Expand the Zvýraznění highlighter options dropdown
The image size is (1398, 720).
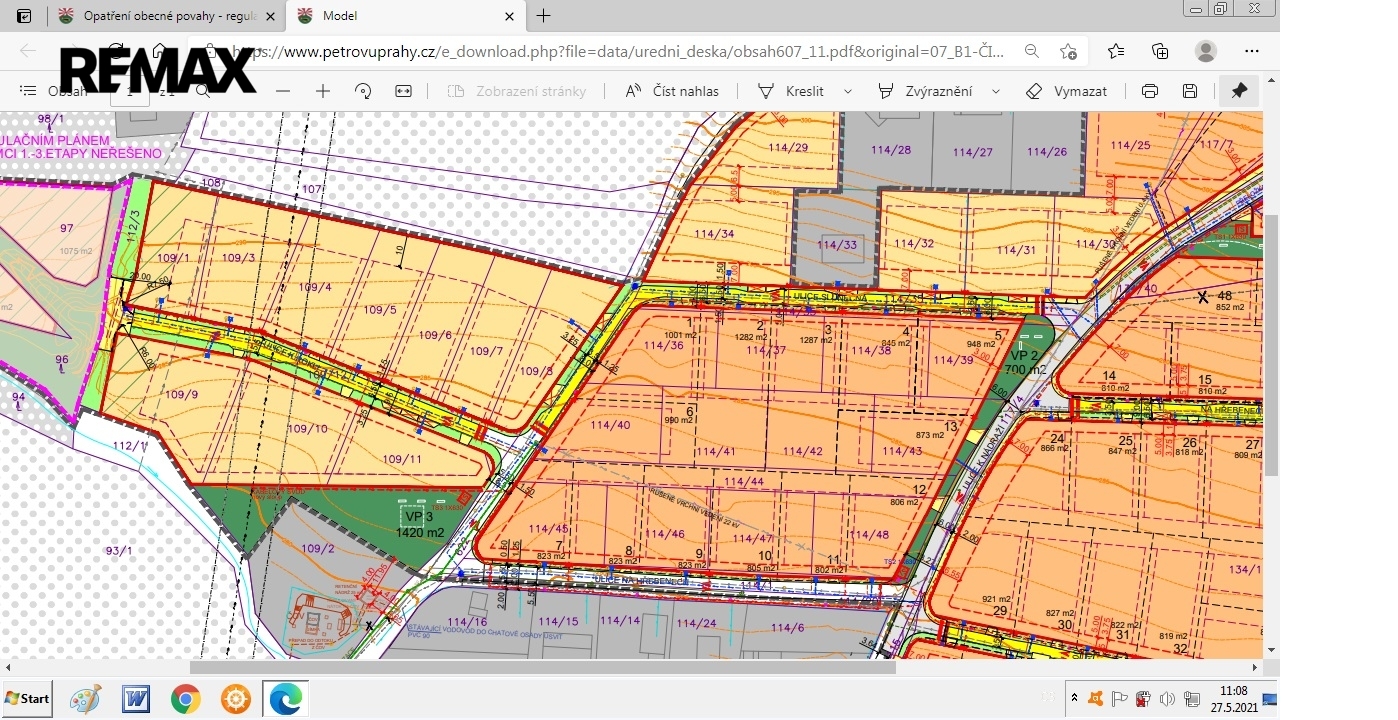(x=996, y=91)
